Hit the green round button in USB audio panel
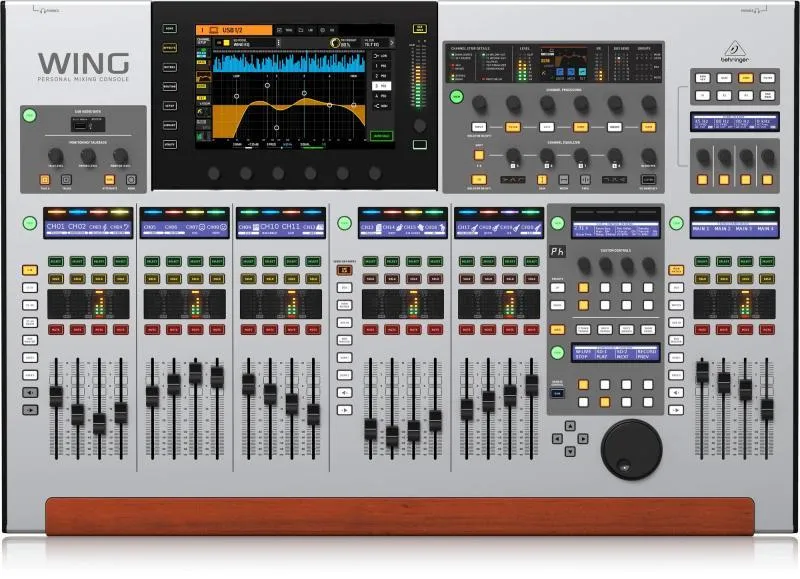The height and width of the screenshot is (579, 800). (30, 116)
